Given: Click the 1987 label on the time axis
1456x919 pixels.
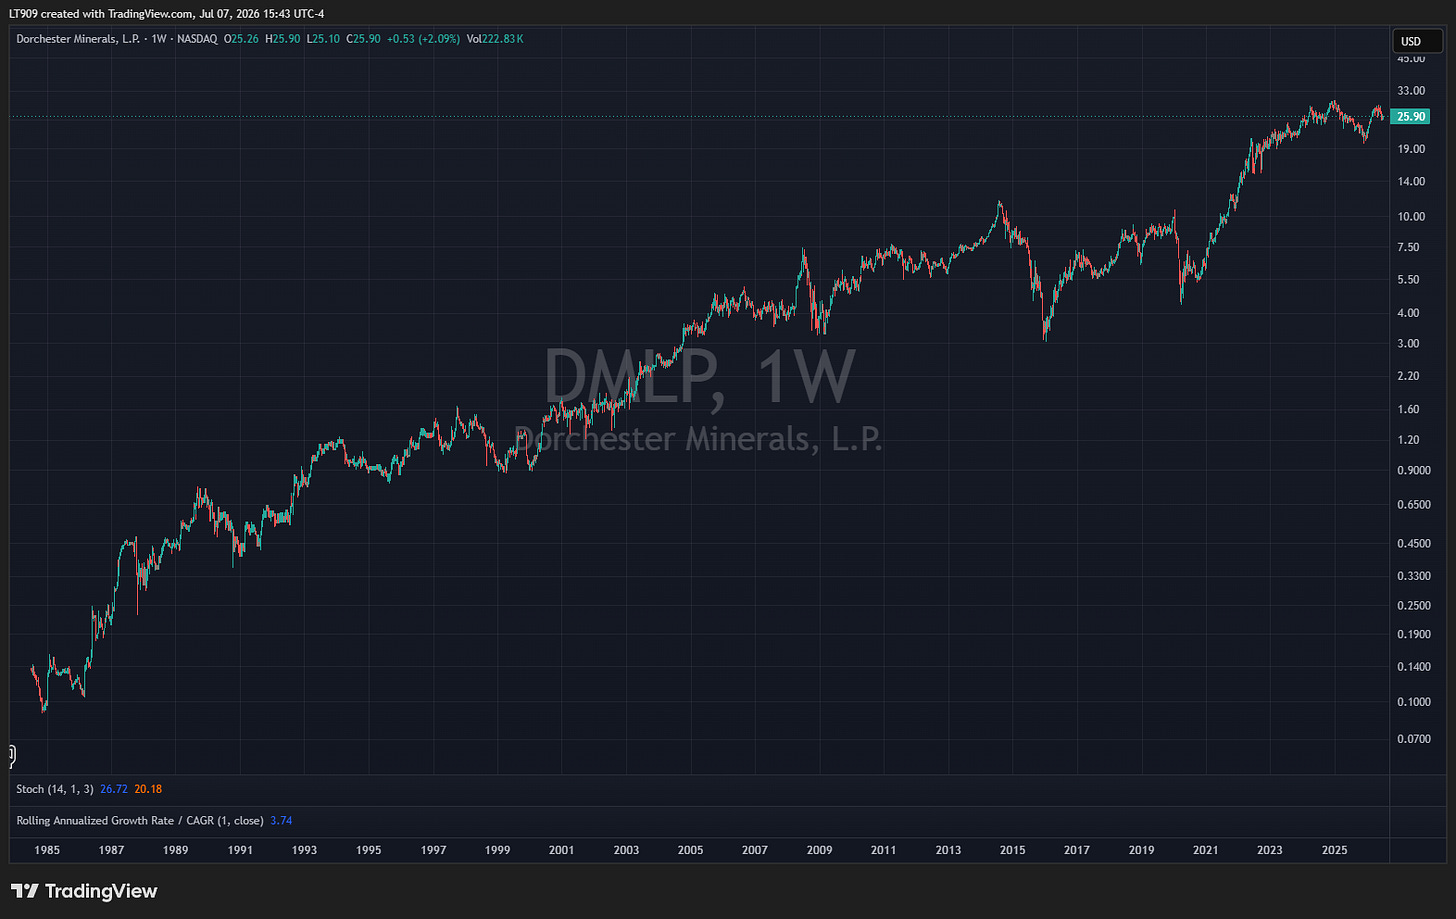Looking at the screenshot, I should [x=111, y=850].
